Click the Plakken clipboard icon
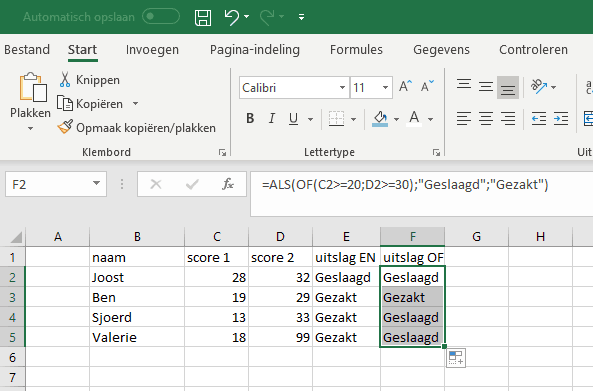Image resolution: width=593 pixels, height=391 pixels. click(x=33, y=88)
